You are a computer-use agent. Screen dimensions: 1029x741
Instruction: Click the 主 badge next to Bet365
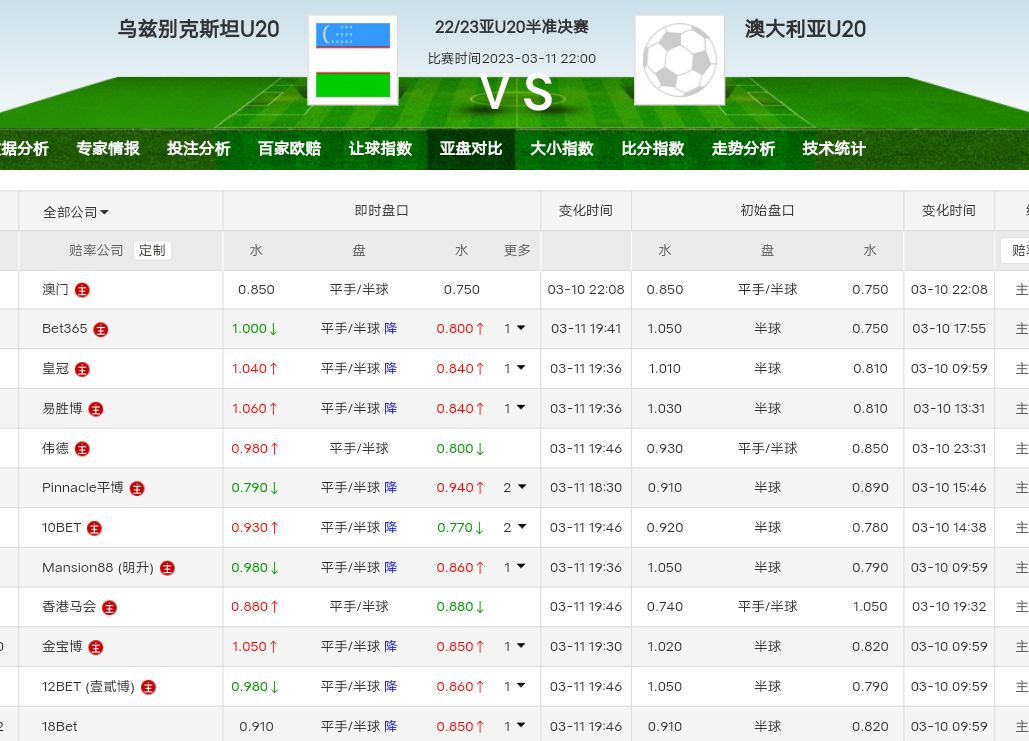[x=101, y=329]
